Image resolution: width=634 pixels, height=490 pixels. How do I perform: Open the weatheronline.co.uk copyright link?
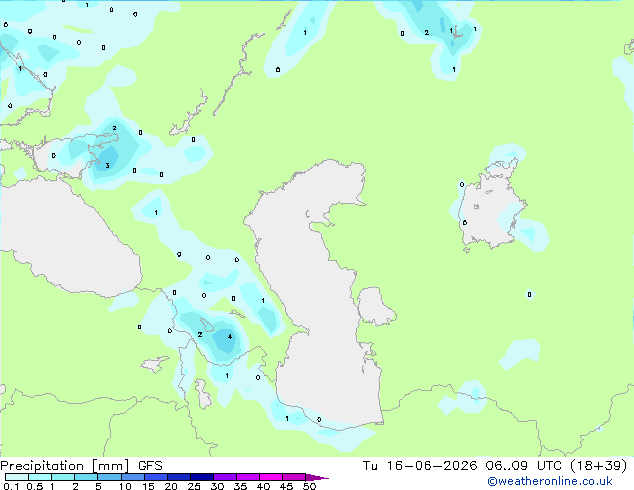pos(550,481)
